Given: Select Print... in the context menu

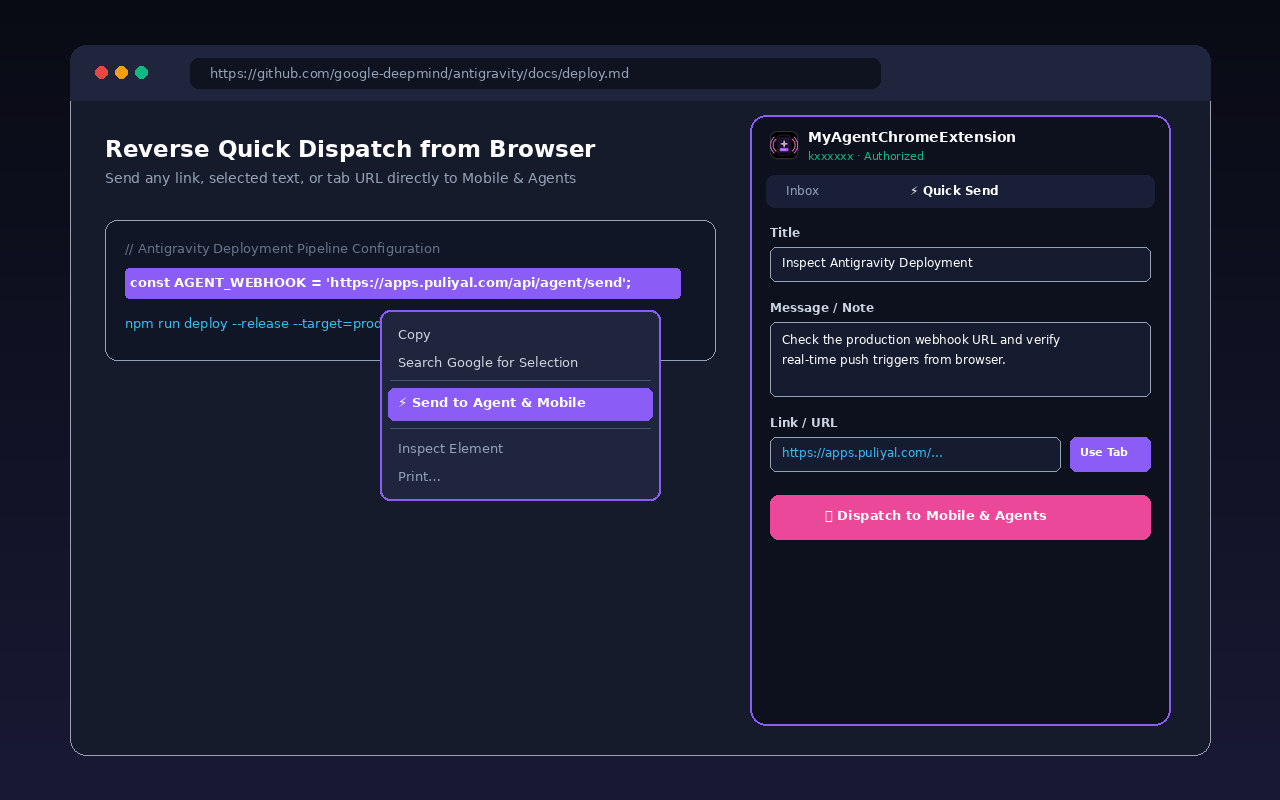Looking at the screenshot, I should 520,477.
